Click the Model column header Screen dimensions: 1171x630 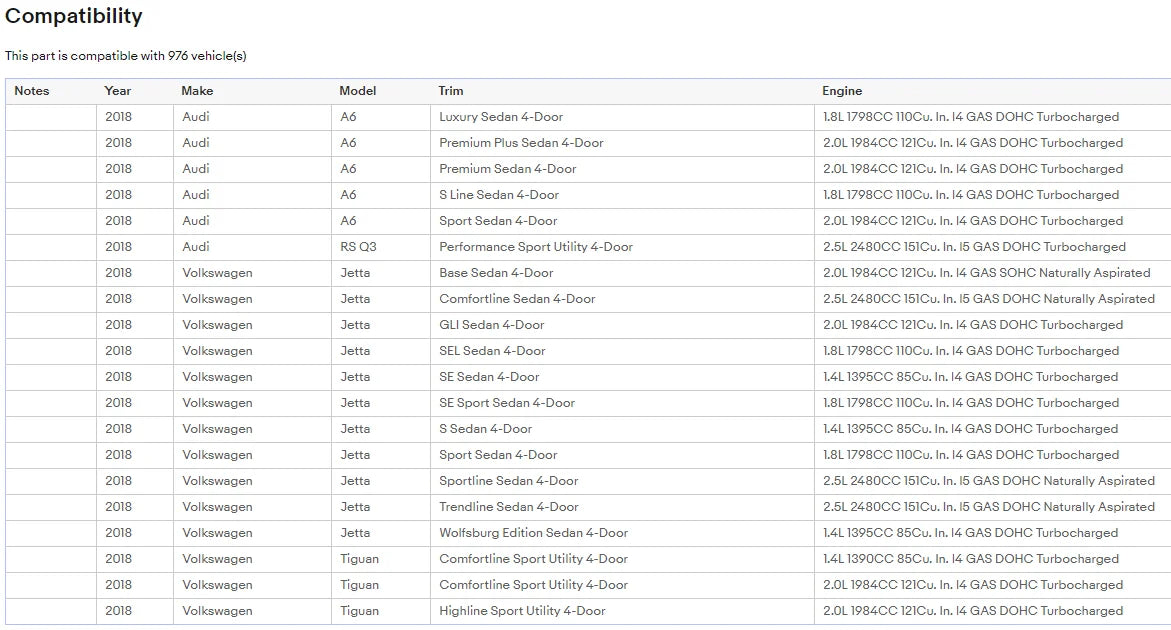point(358,91)
